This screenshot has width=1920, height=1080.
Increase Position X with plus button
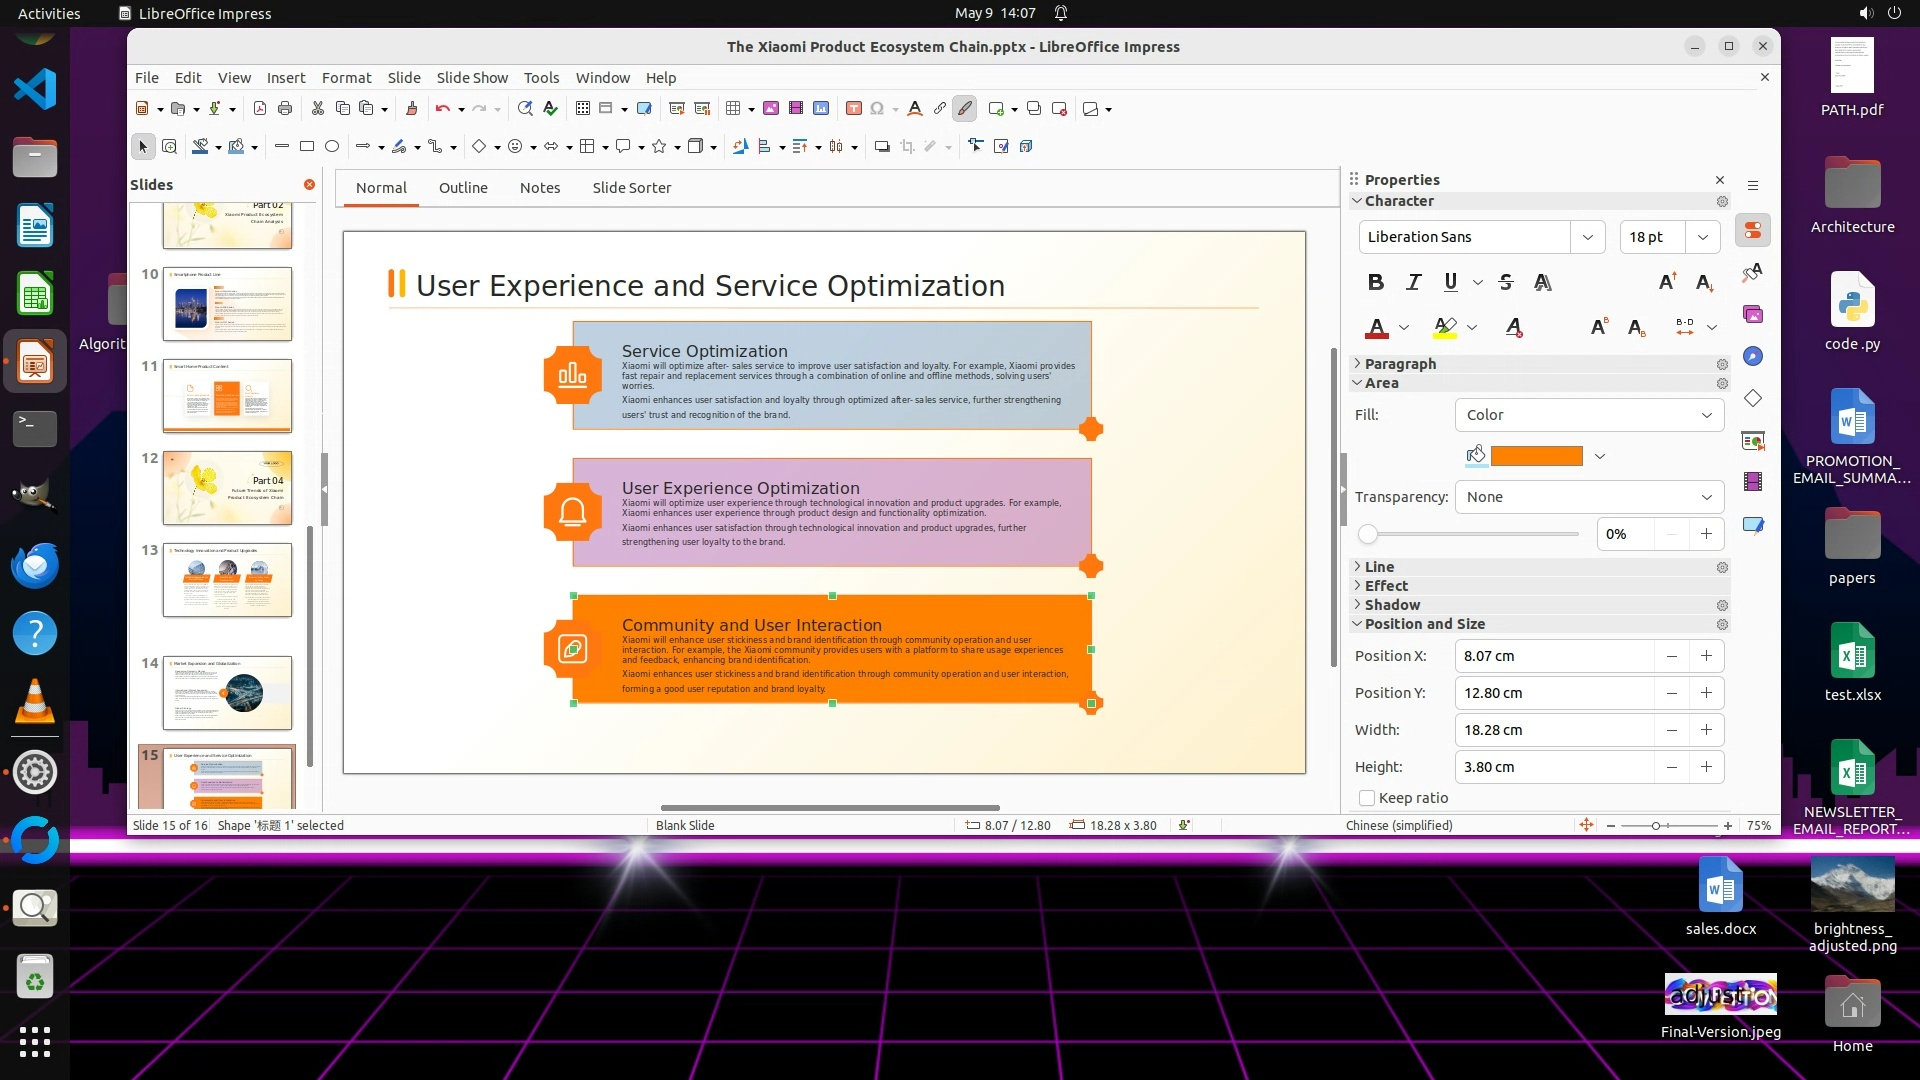pos(1706,656)
